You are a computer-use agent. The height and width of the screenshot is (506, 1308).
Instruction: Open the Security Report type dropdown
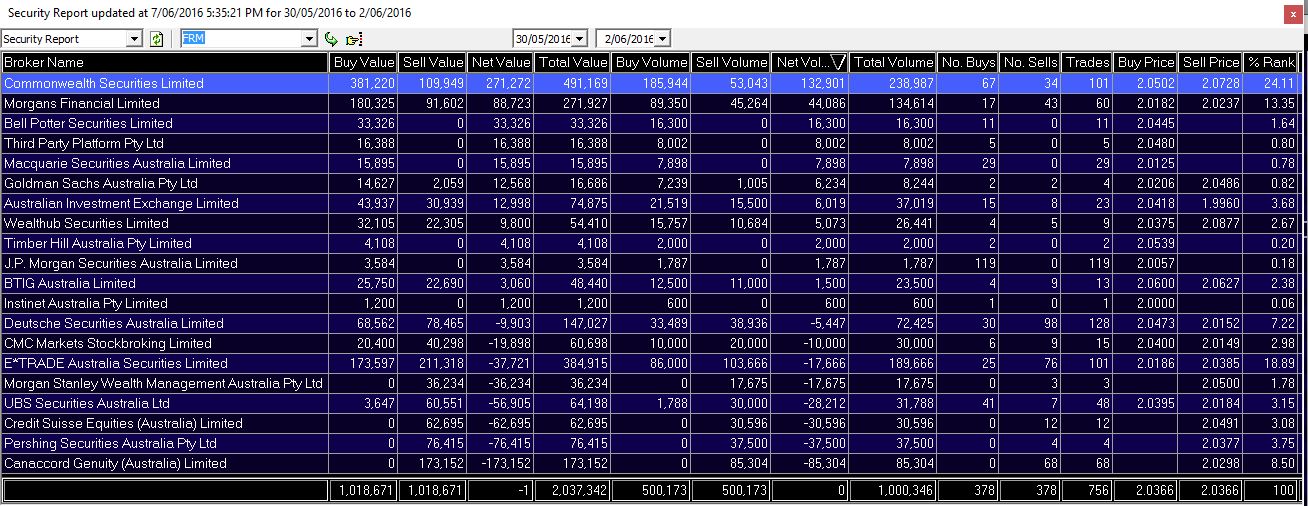(135, 39)
